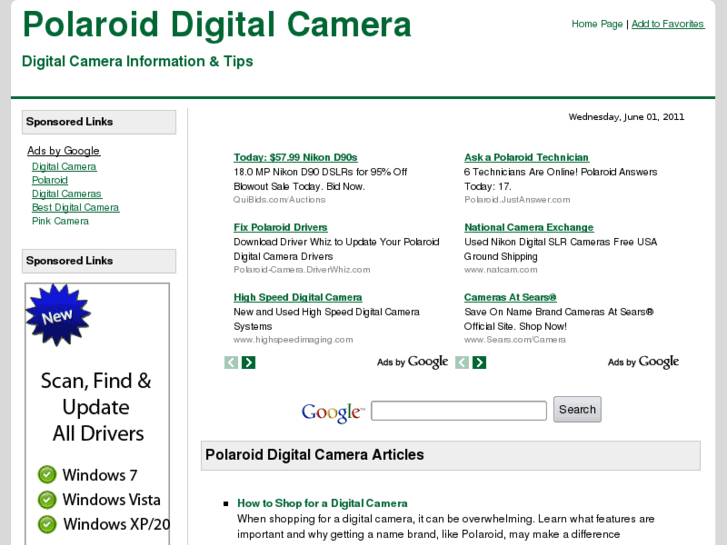Click the left Ads by Google label

(413, 362)
